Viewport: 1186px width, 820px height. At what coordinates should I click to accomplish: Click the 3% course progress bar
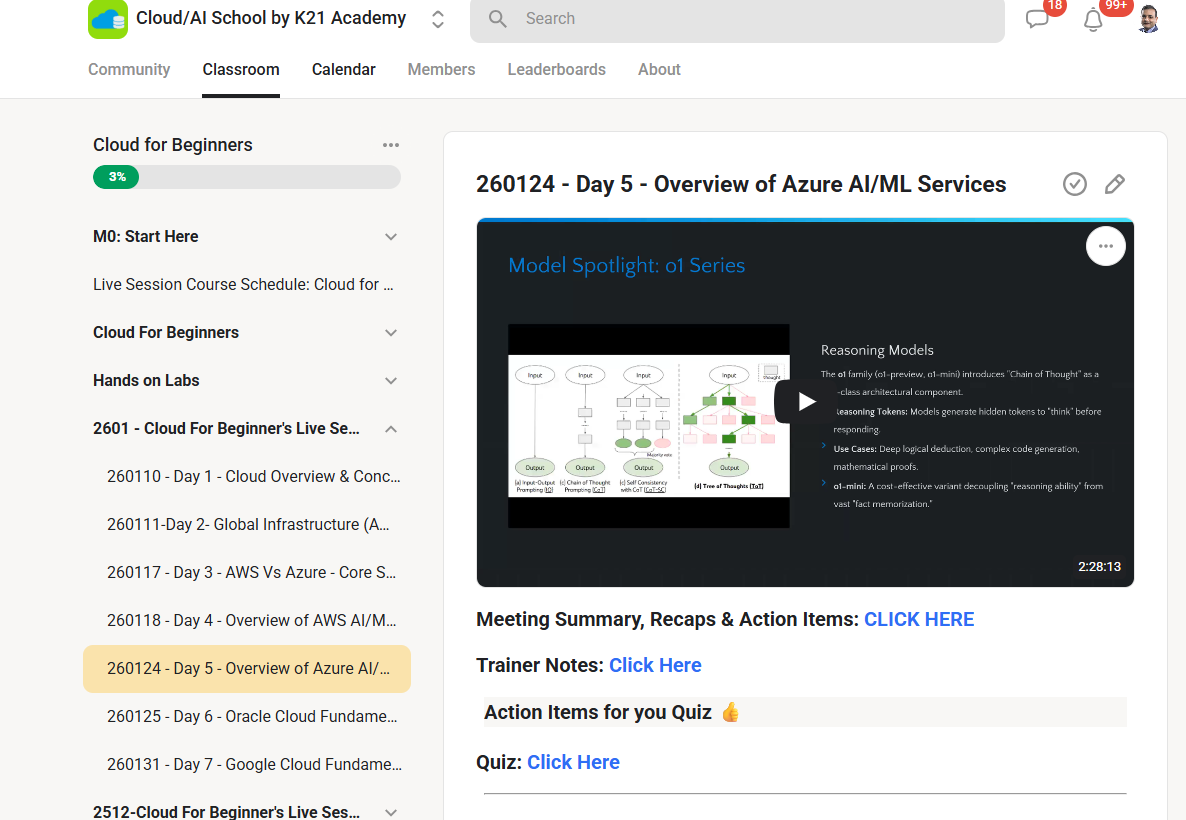pyautogui.click(x=247, y=177)
